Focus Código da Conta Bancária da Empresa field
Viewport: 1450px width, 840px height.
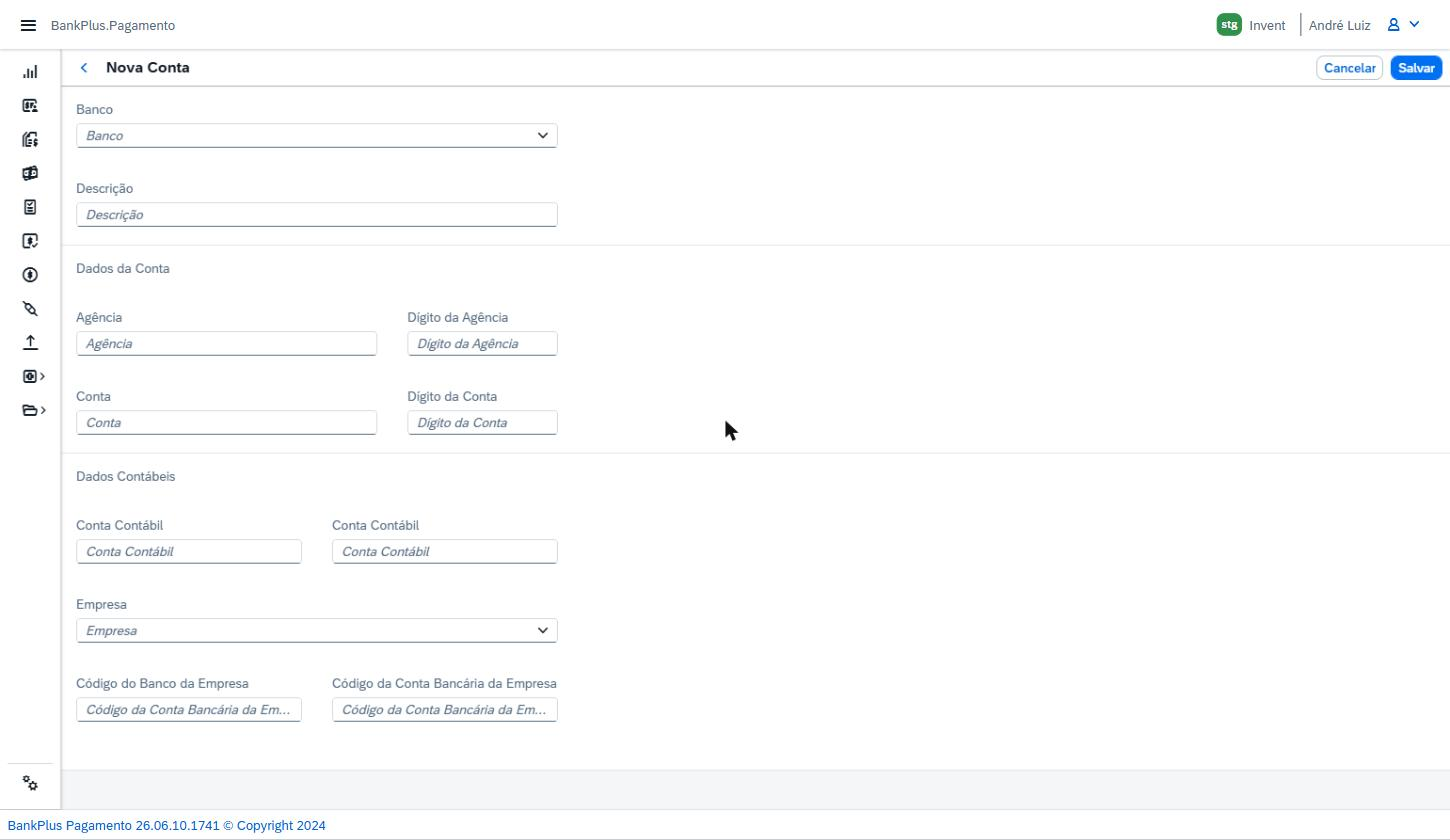(x=445, y=710)
